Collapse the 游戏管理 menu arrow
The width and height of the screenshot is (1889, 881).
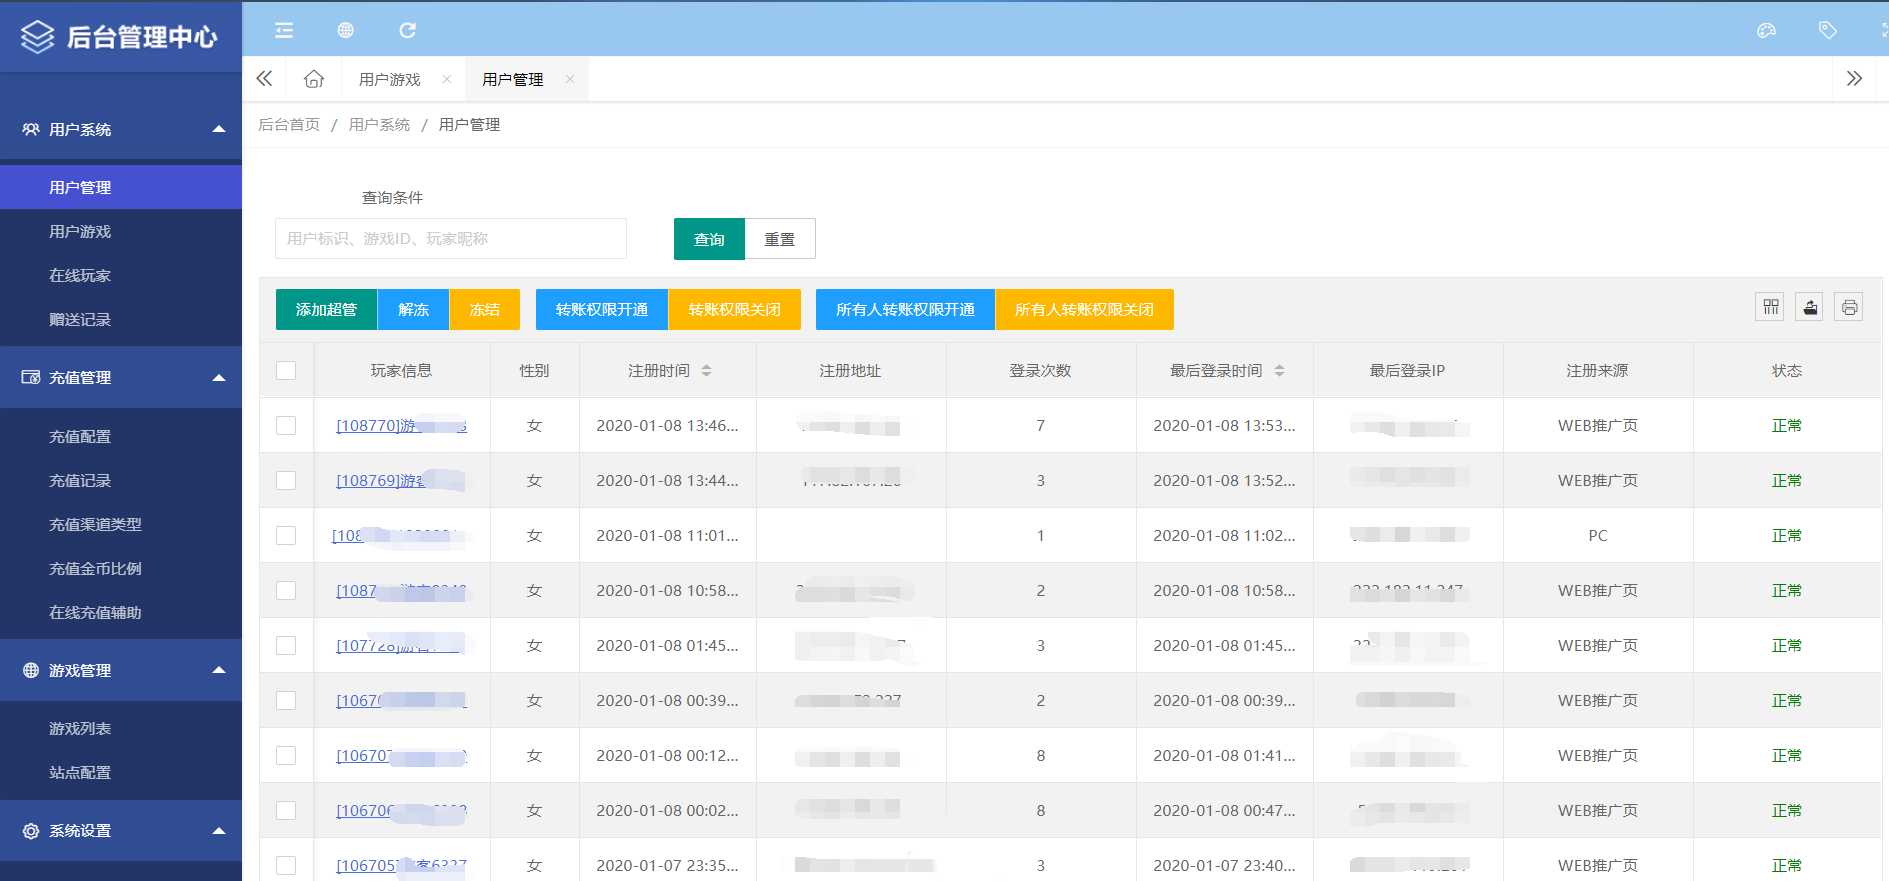pyautogui.click(x=219, y=670)
